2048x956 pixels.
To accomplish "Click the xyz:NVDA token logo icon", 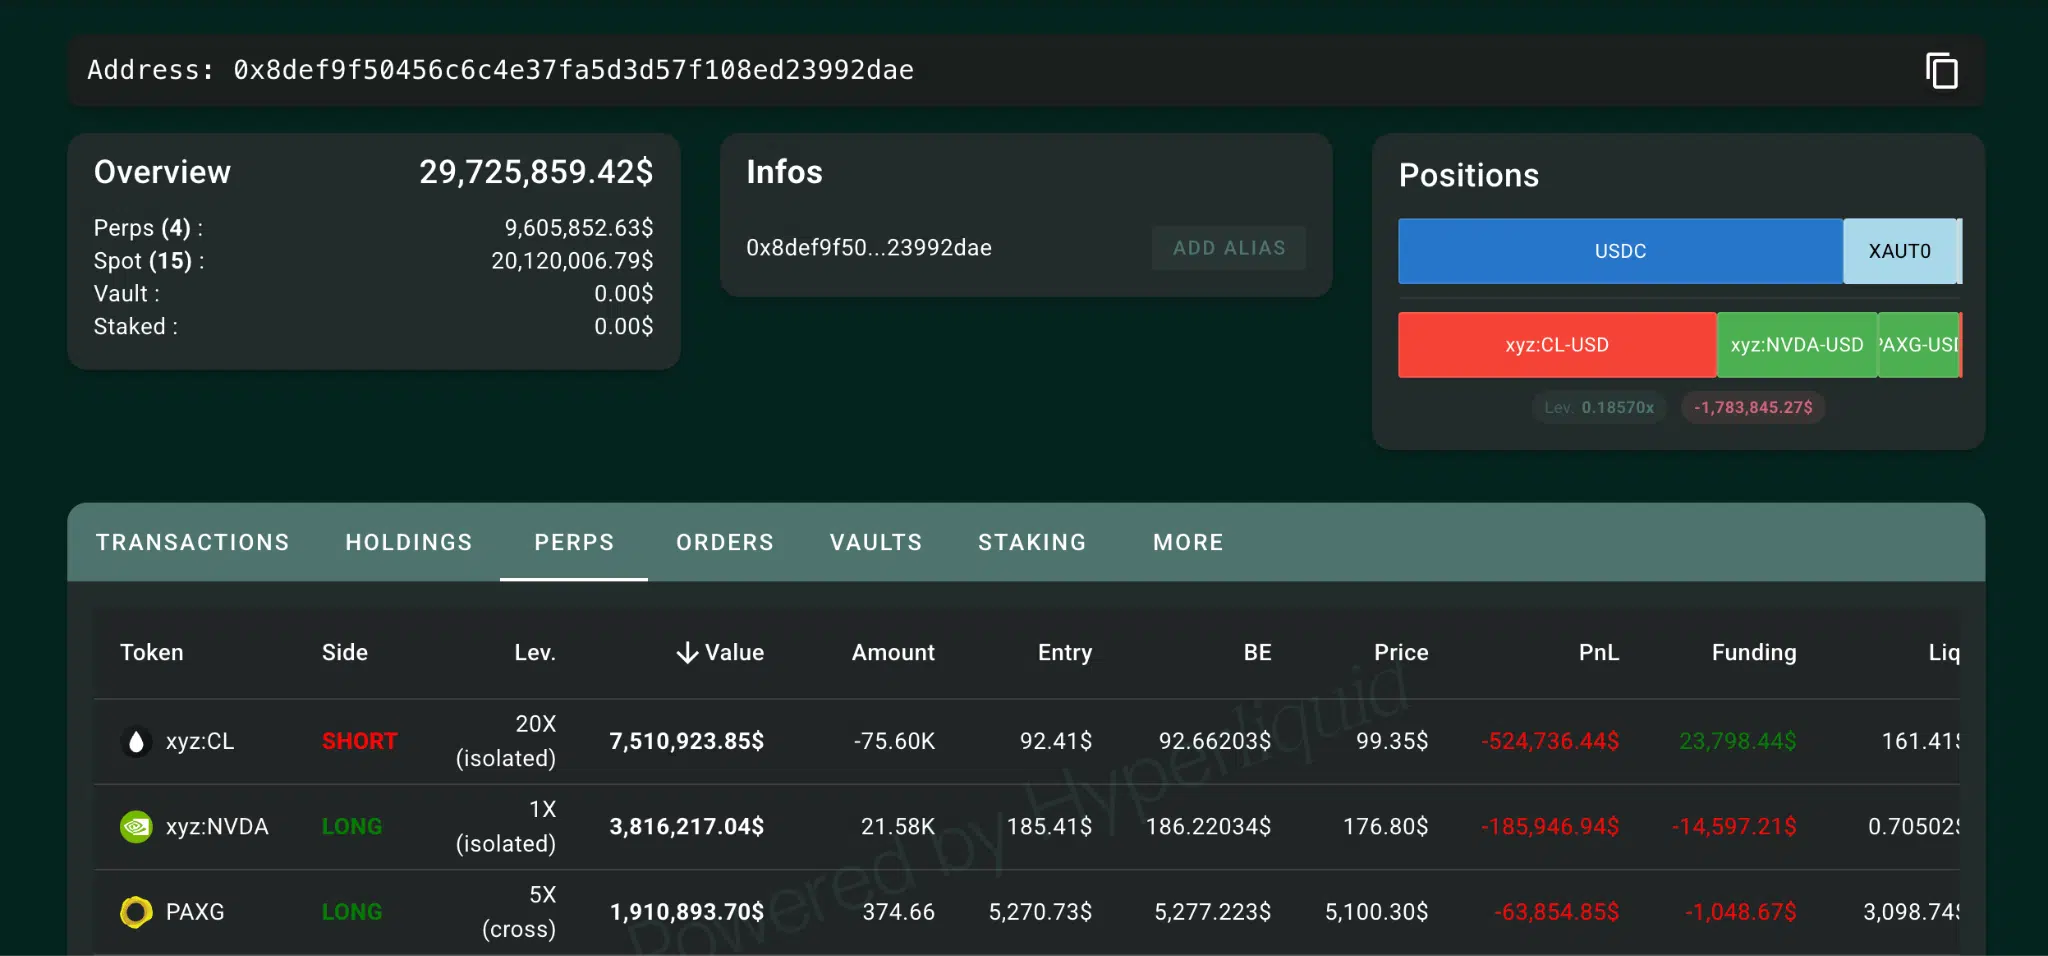I will coord(137,827).
